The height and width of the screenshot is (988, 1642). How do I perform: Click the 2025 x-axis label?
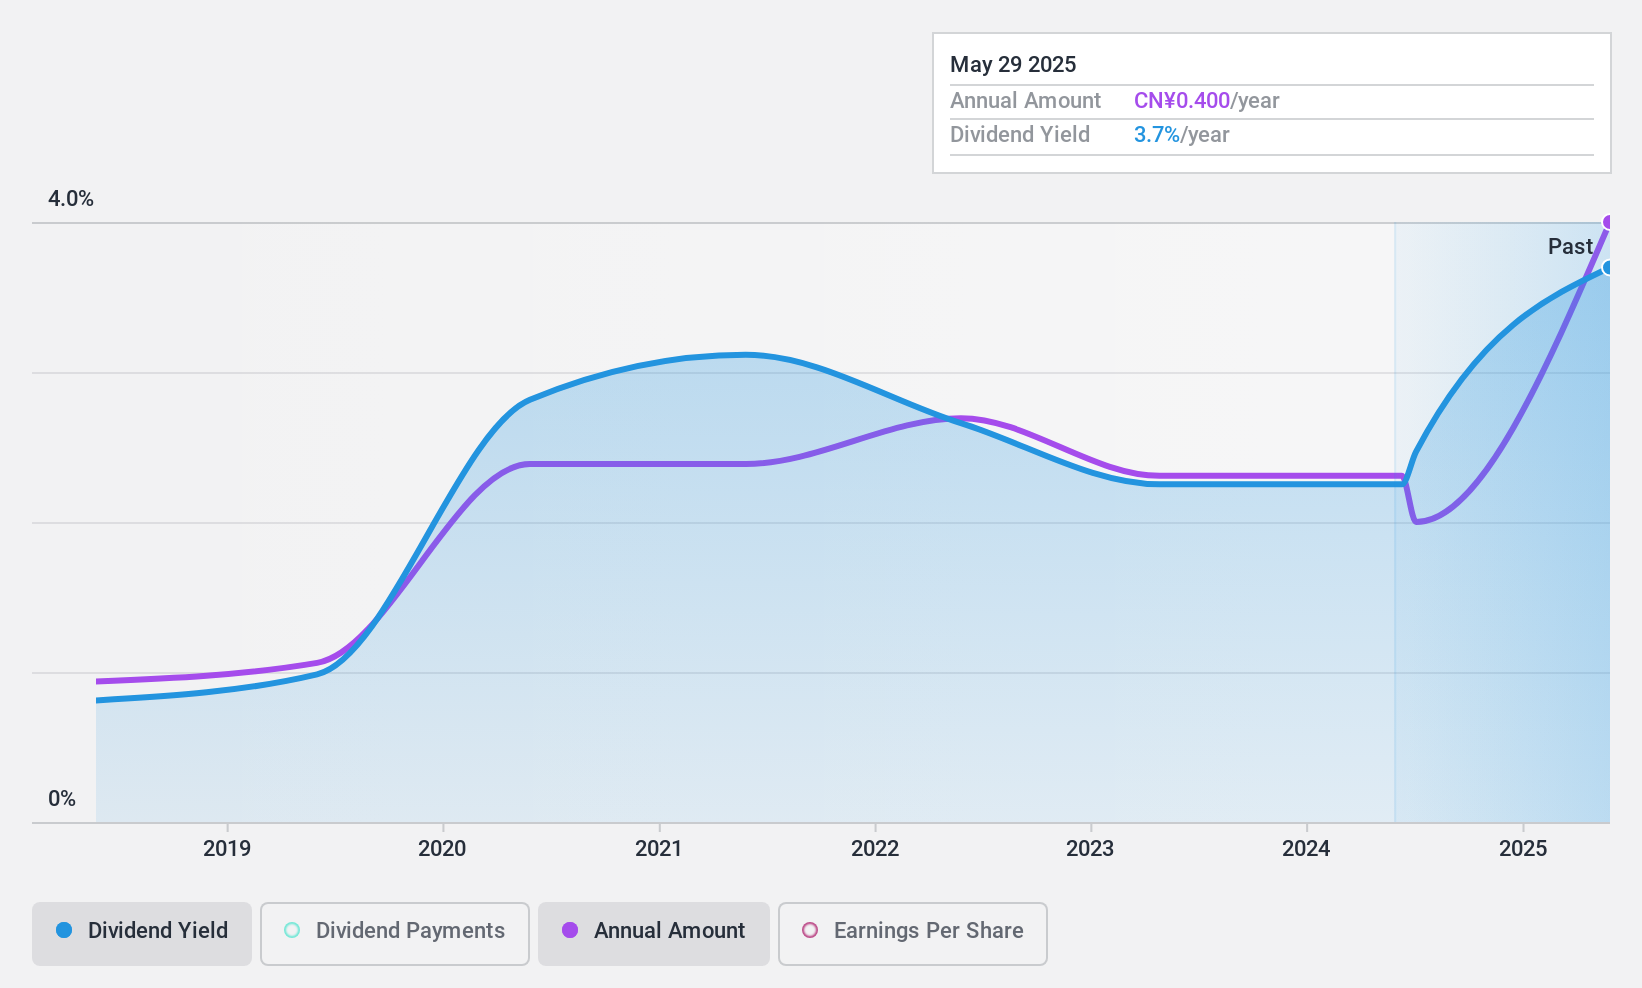click(x=1523, y=849)
